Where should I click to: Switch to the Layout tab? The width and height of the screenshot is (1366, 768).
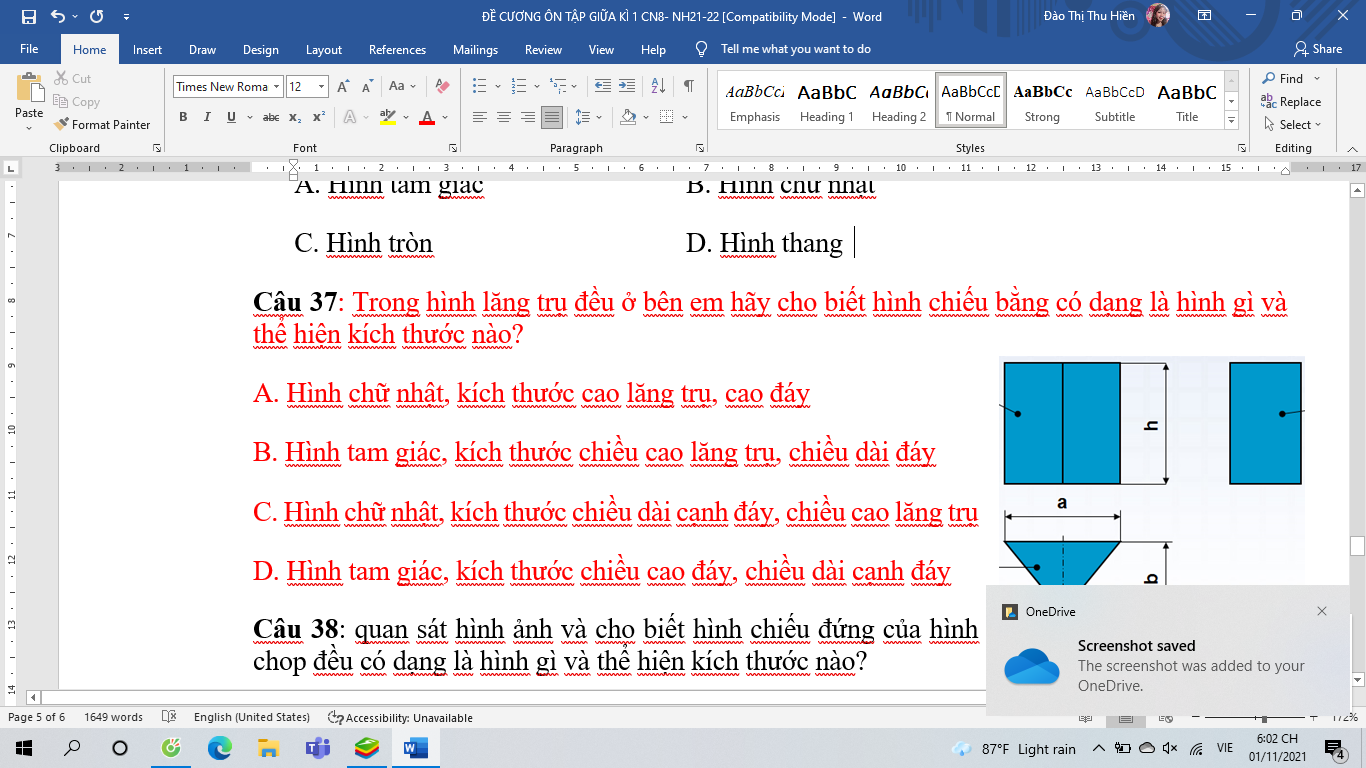click(324, 50)
